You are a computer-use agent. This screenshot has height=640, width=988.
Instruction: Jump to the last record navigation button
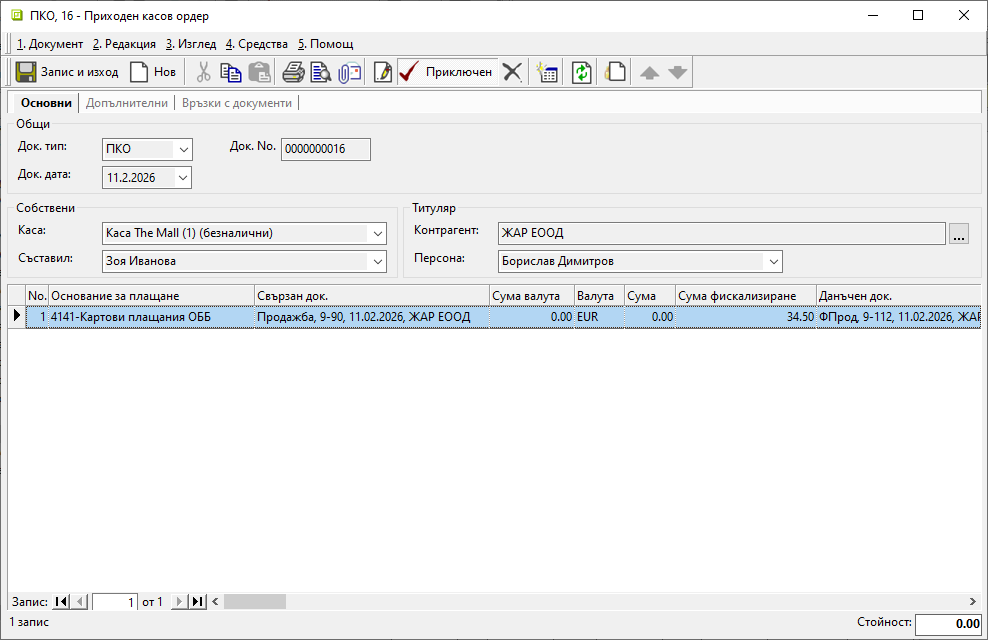pyautogui.click(x=198, y=602)
